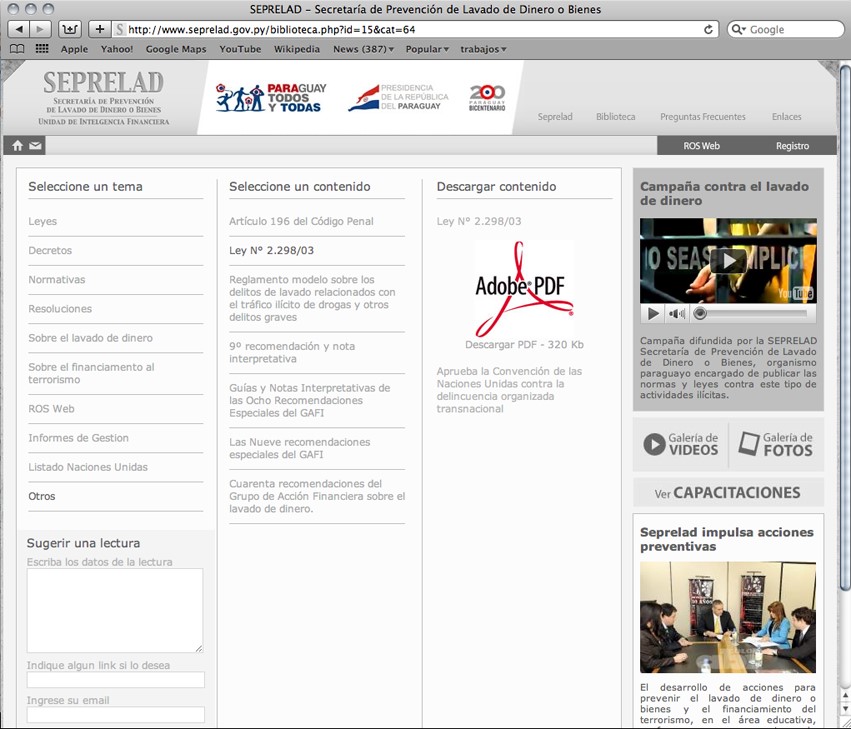Open Artículo 196 del Código Penal

[x=301, y=221]
